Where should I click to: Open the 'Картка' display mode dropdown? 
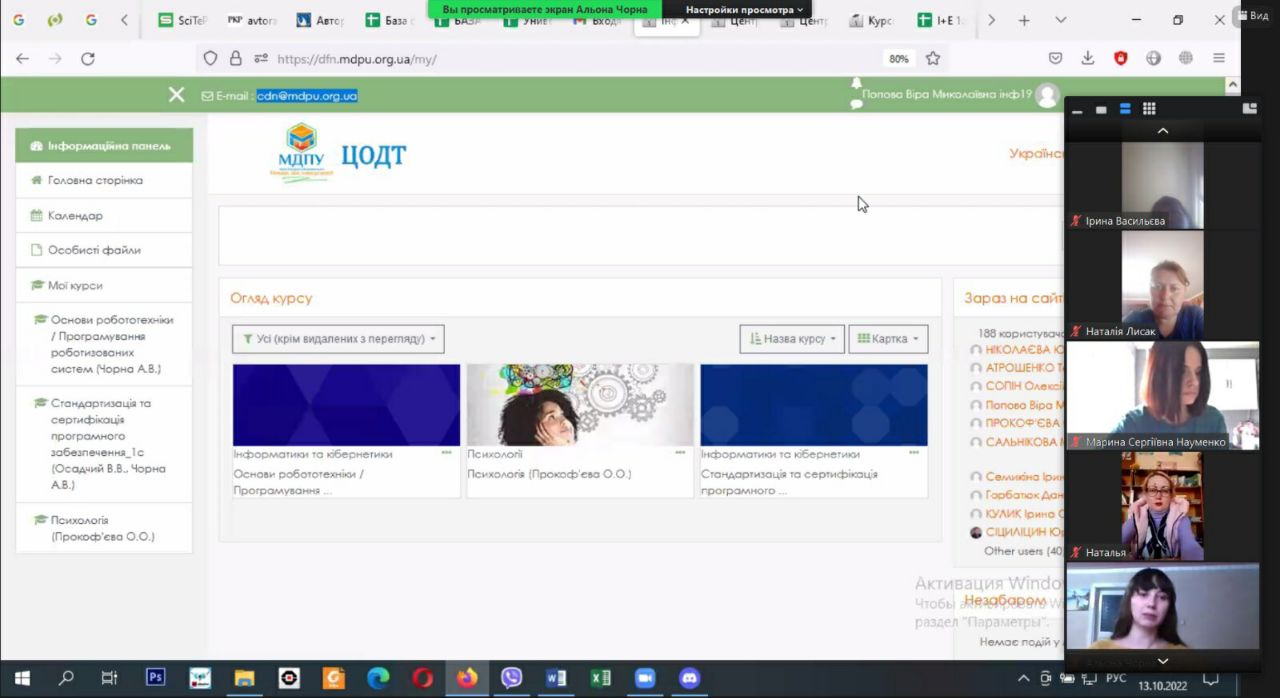(x=888, y=339)
